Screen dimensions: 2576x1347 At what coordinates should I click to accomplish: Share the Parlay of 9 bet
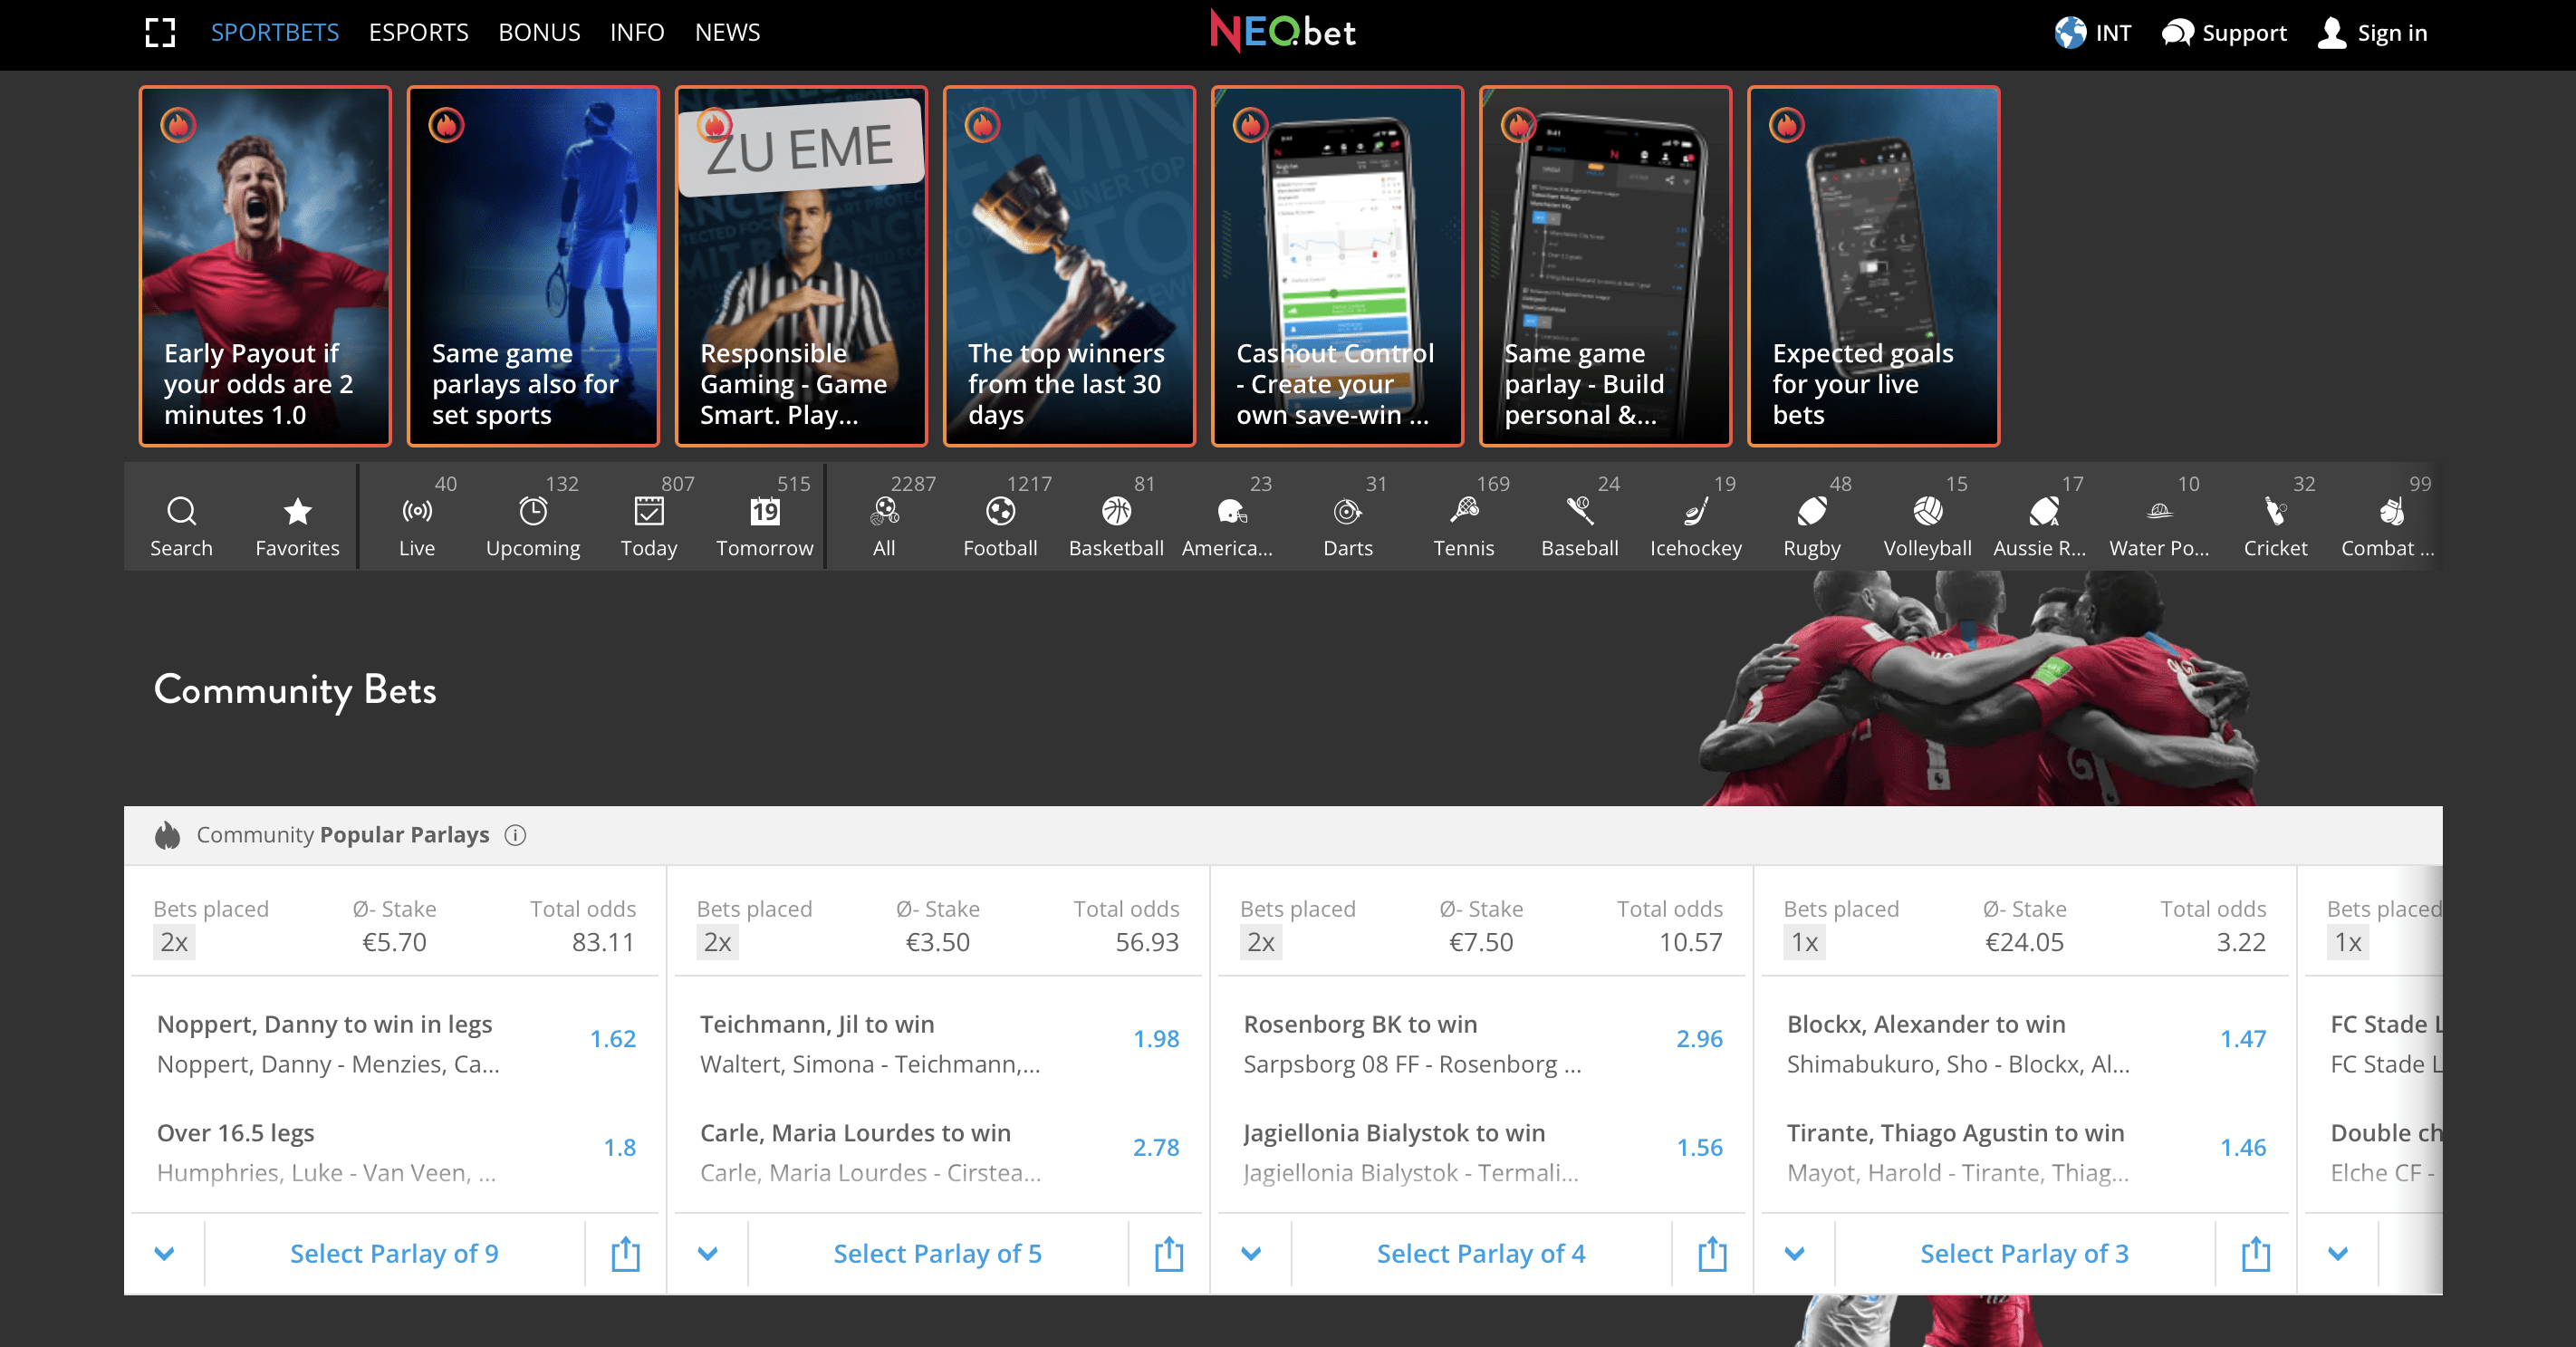625,1253
